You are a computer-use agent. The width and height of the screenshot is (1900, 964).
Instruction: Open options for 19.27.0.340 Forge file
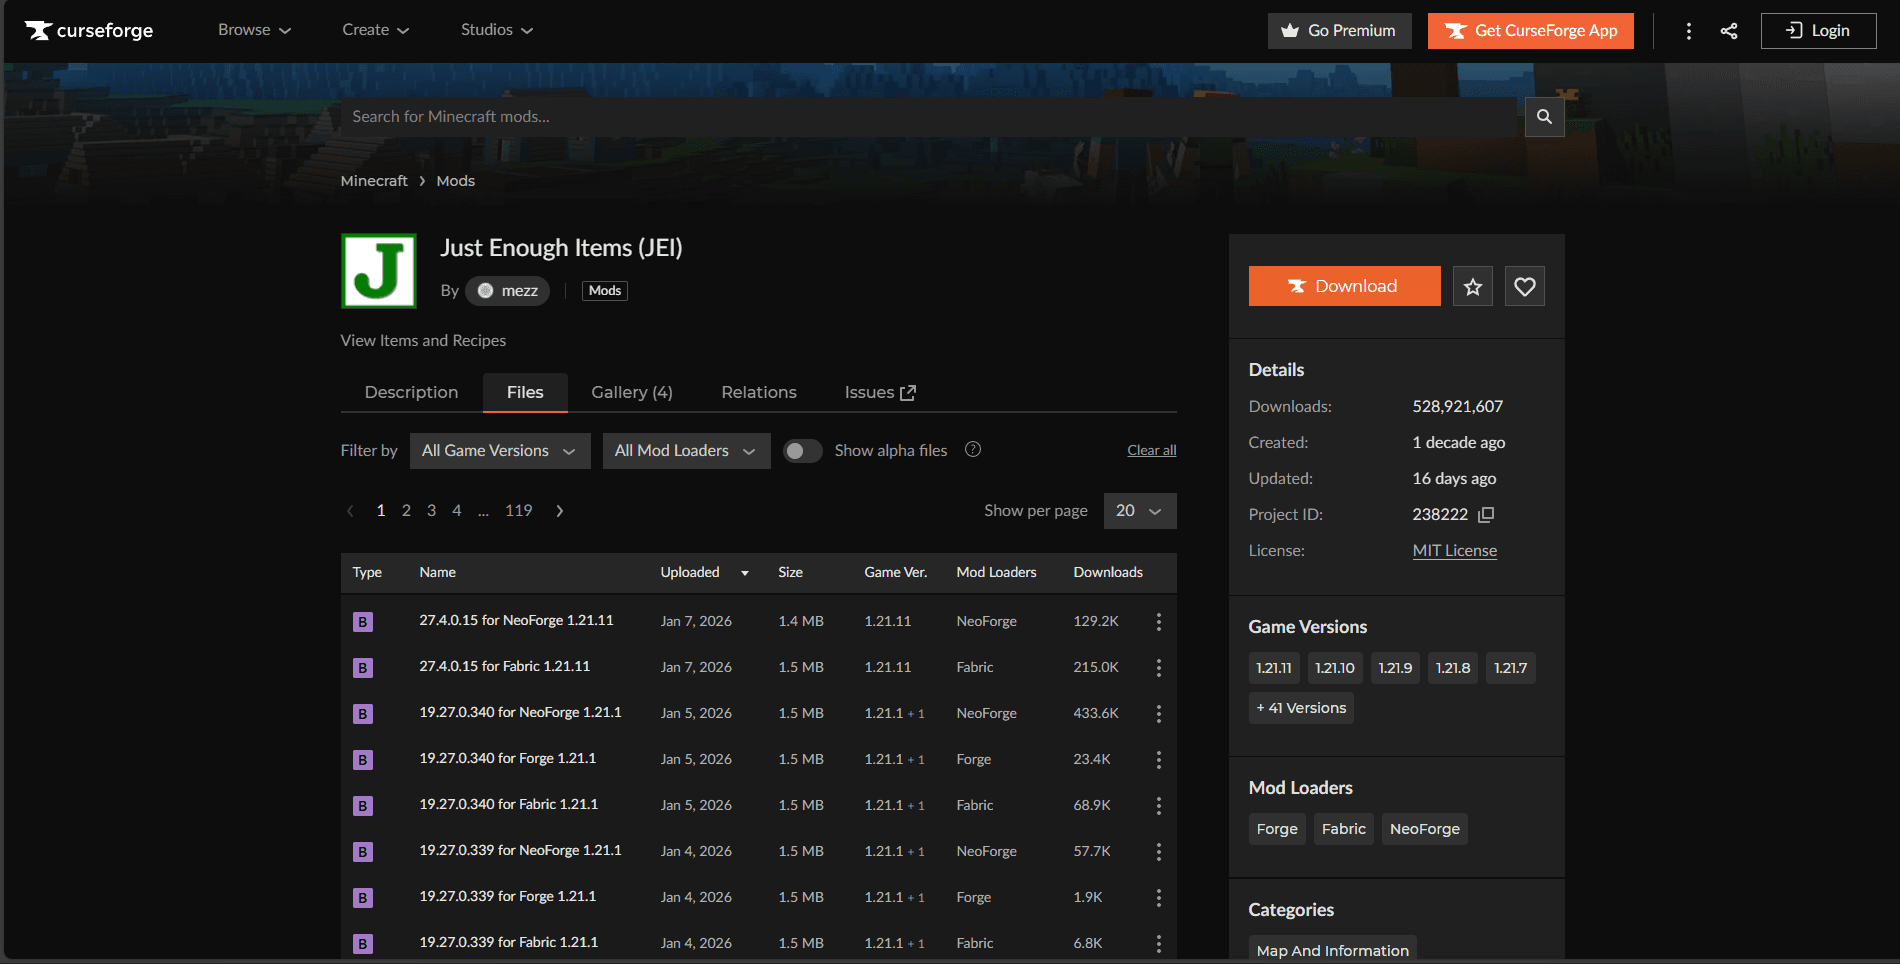1159,760
